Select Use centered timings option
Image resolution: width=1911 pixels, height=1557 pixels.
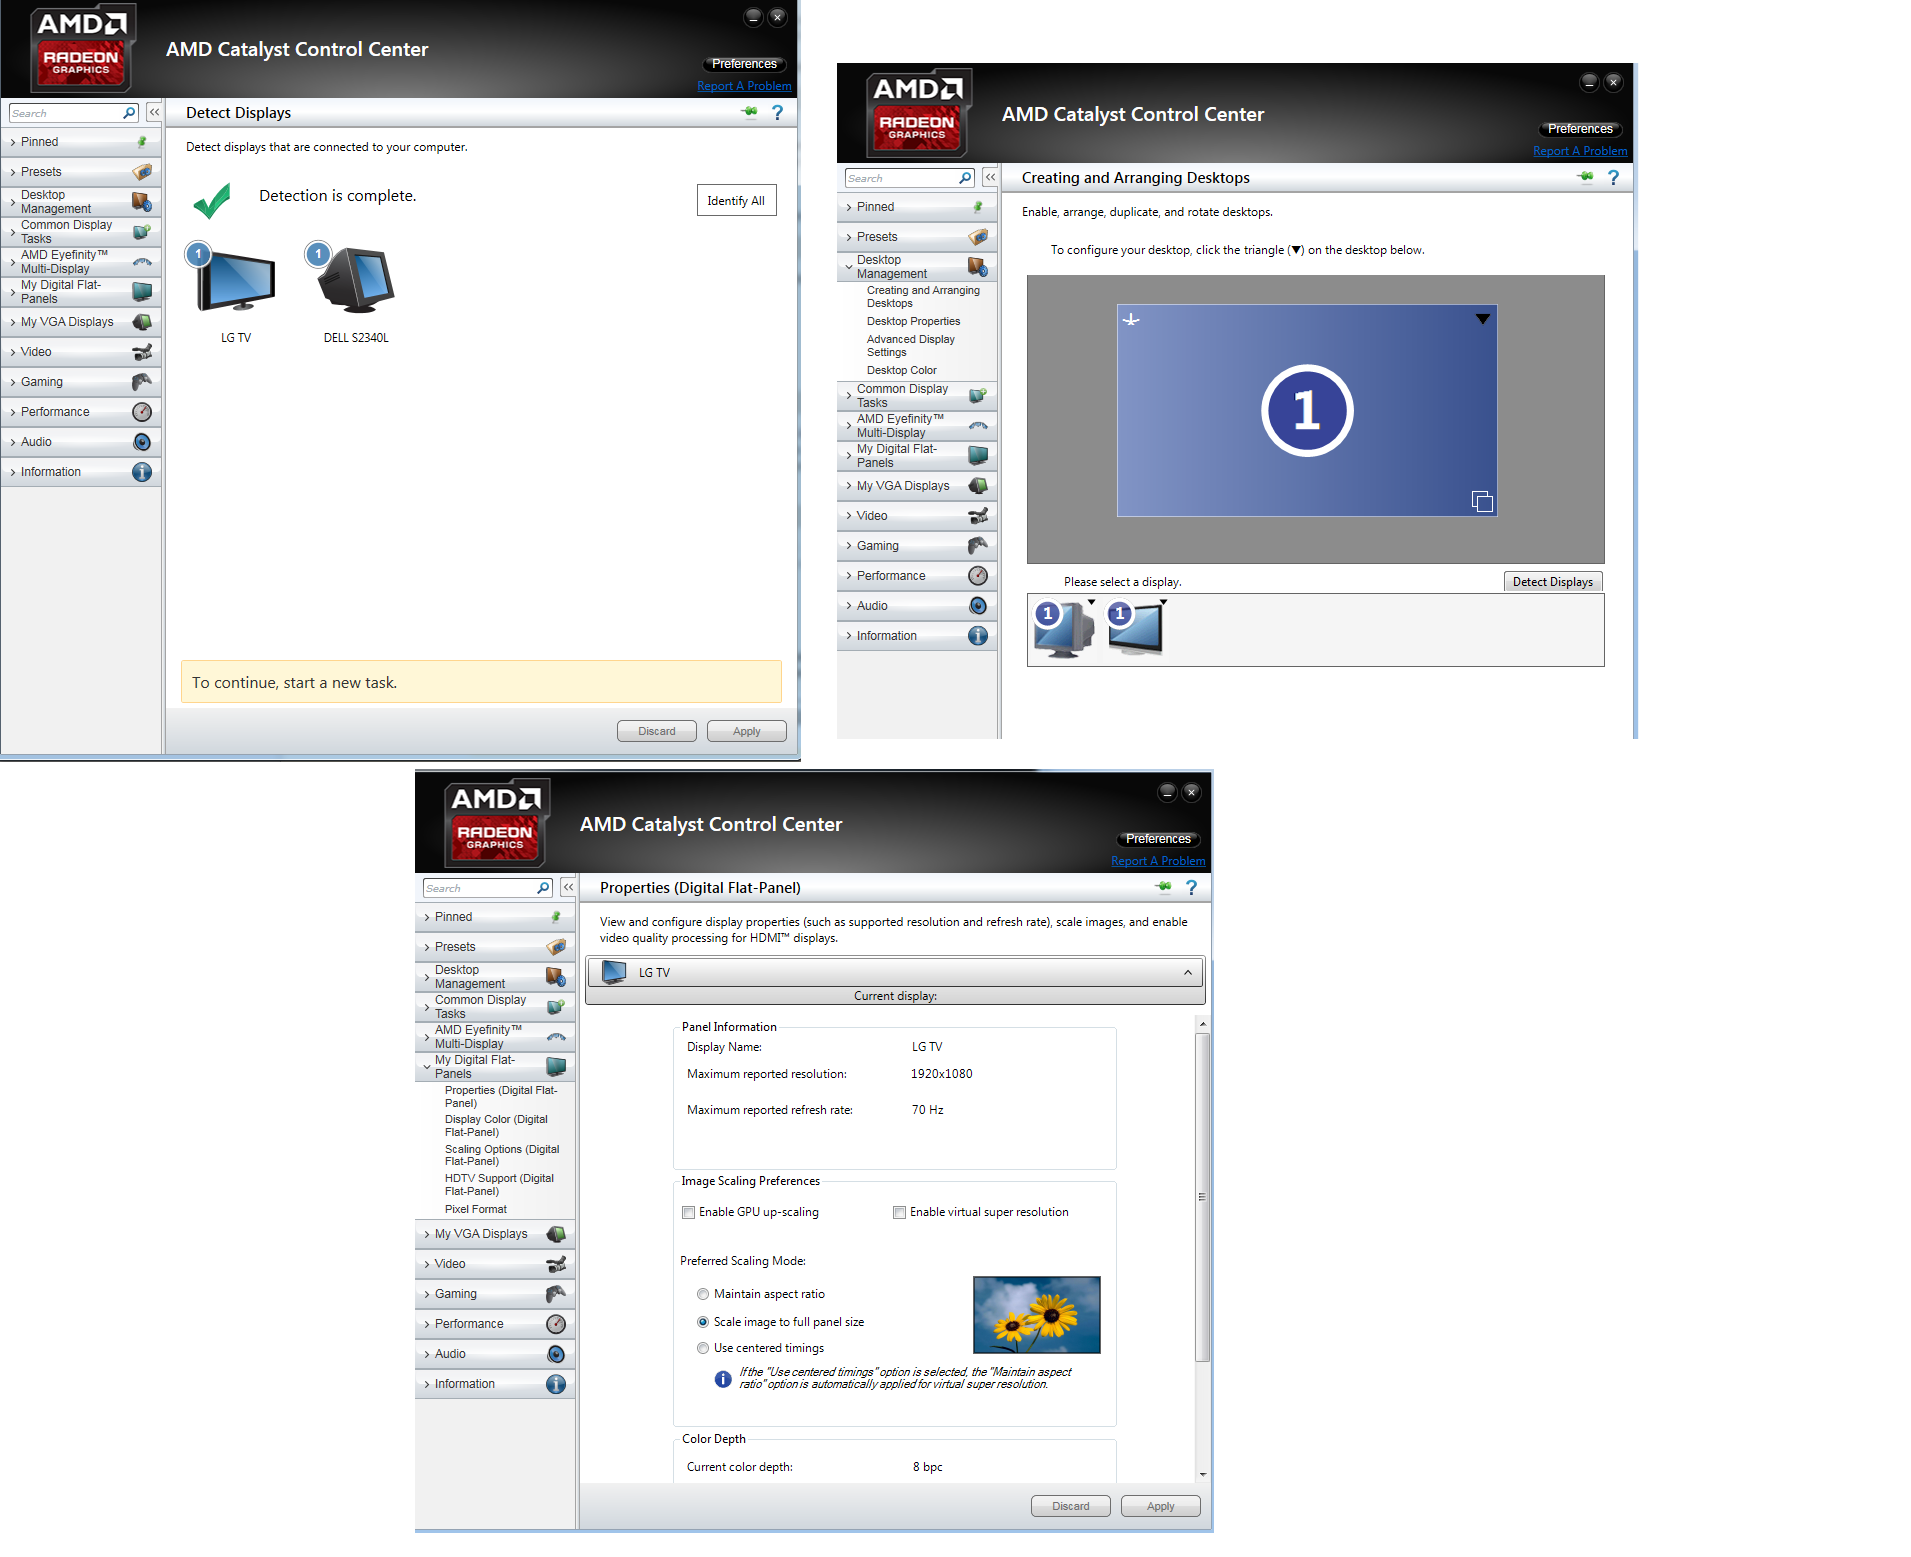tap(703, 1348)
